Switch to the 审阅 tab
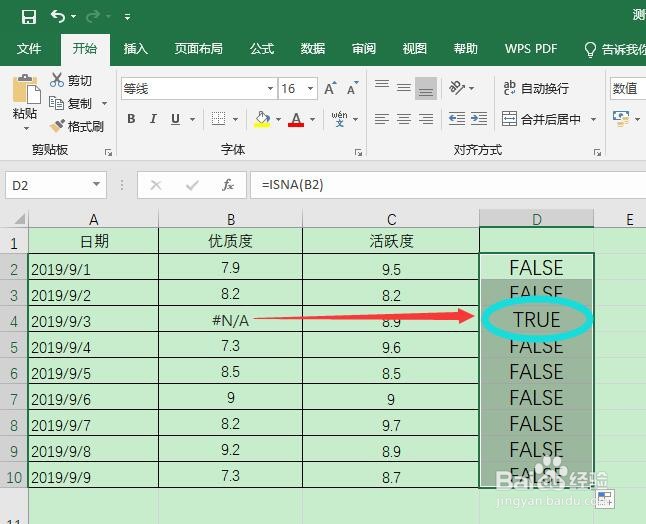 [x=364, y=49]
